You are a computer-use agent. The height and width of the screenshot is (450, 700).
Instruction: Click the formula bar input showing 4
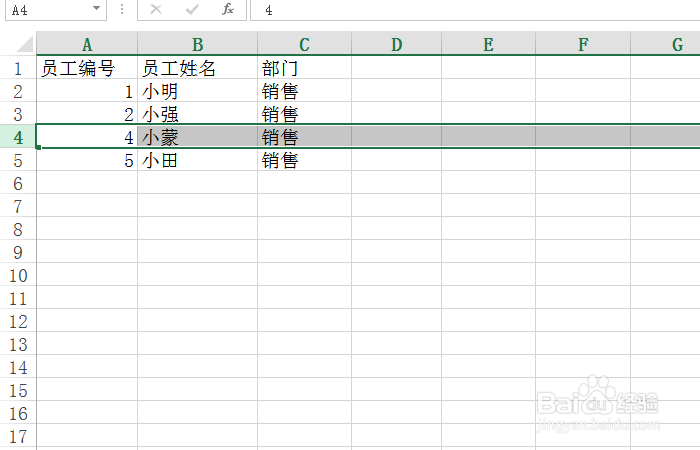[x=475, y=10]
